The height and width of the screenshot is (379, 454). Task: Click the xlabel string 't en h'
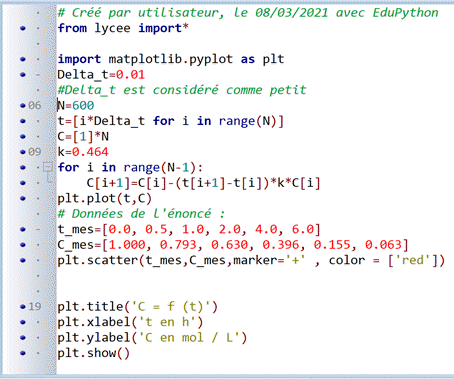click(x=167, y=322)
